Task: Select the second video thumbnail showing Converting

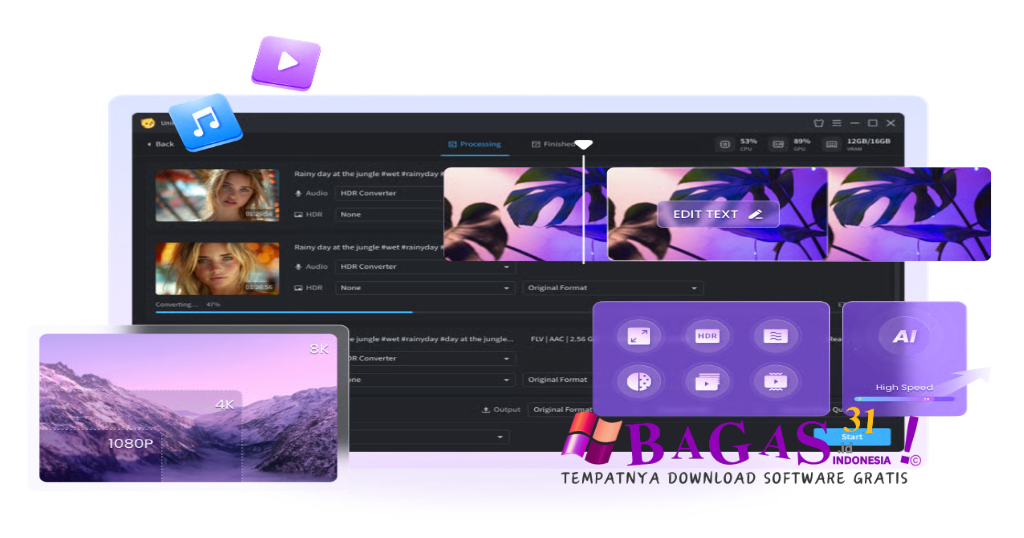Action: coord(217,268)
